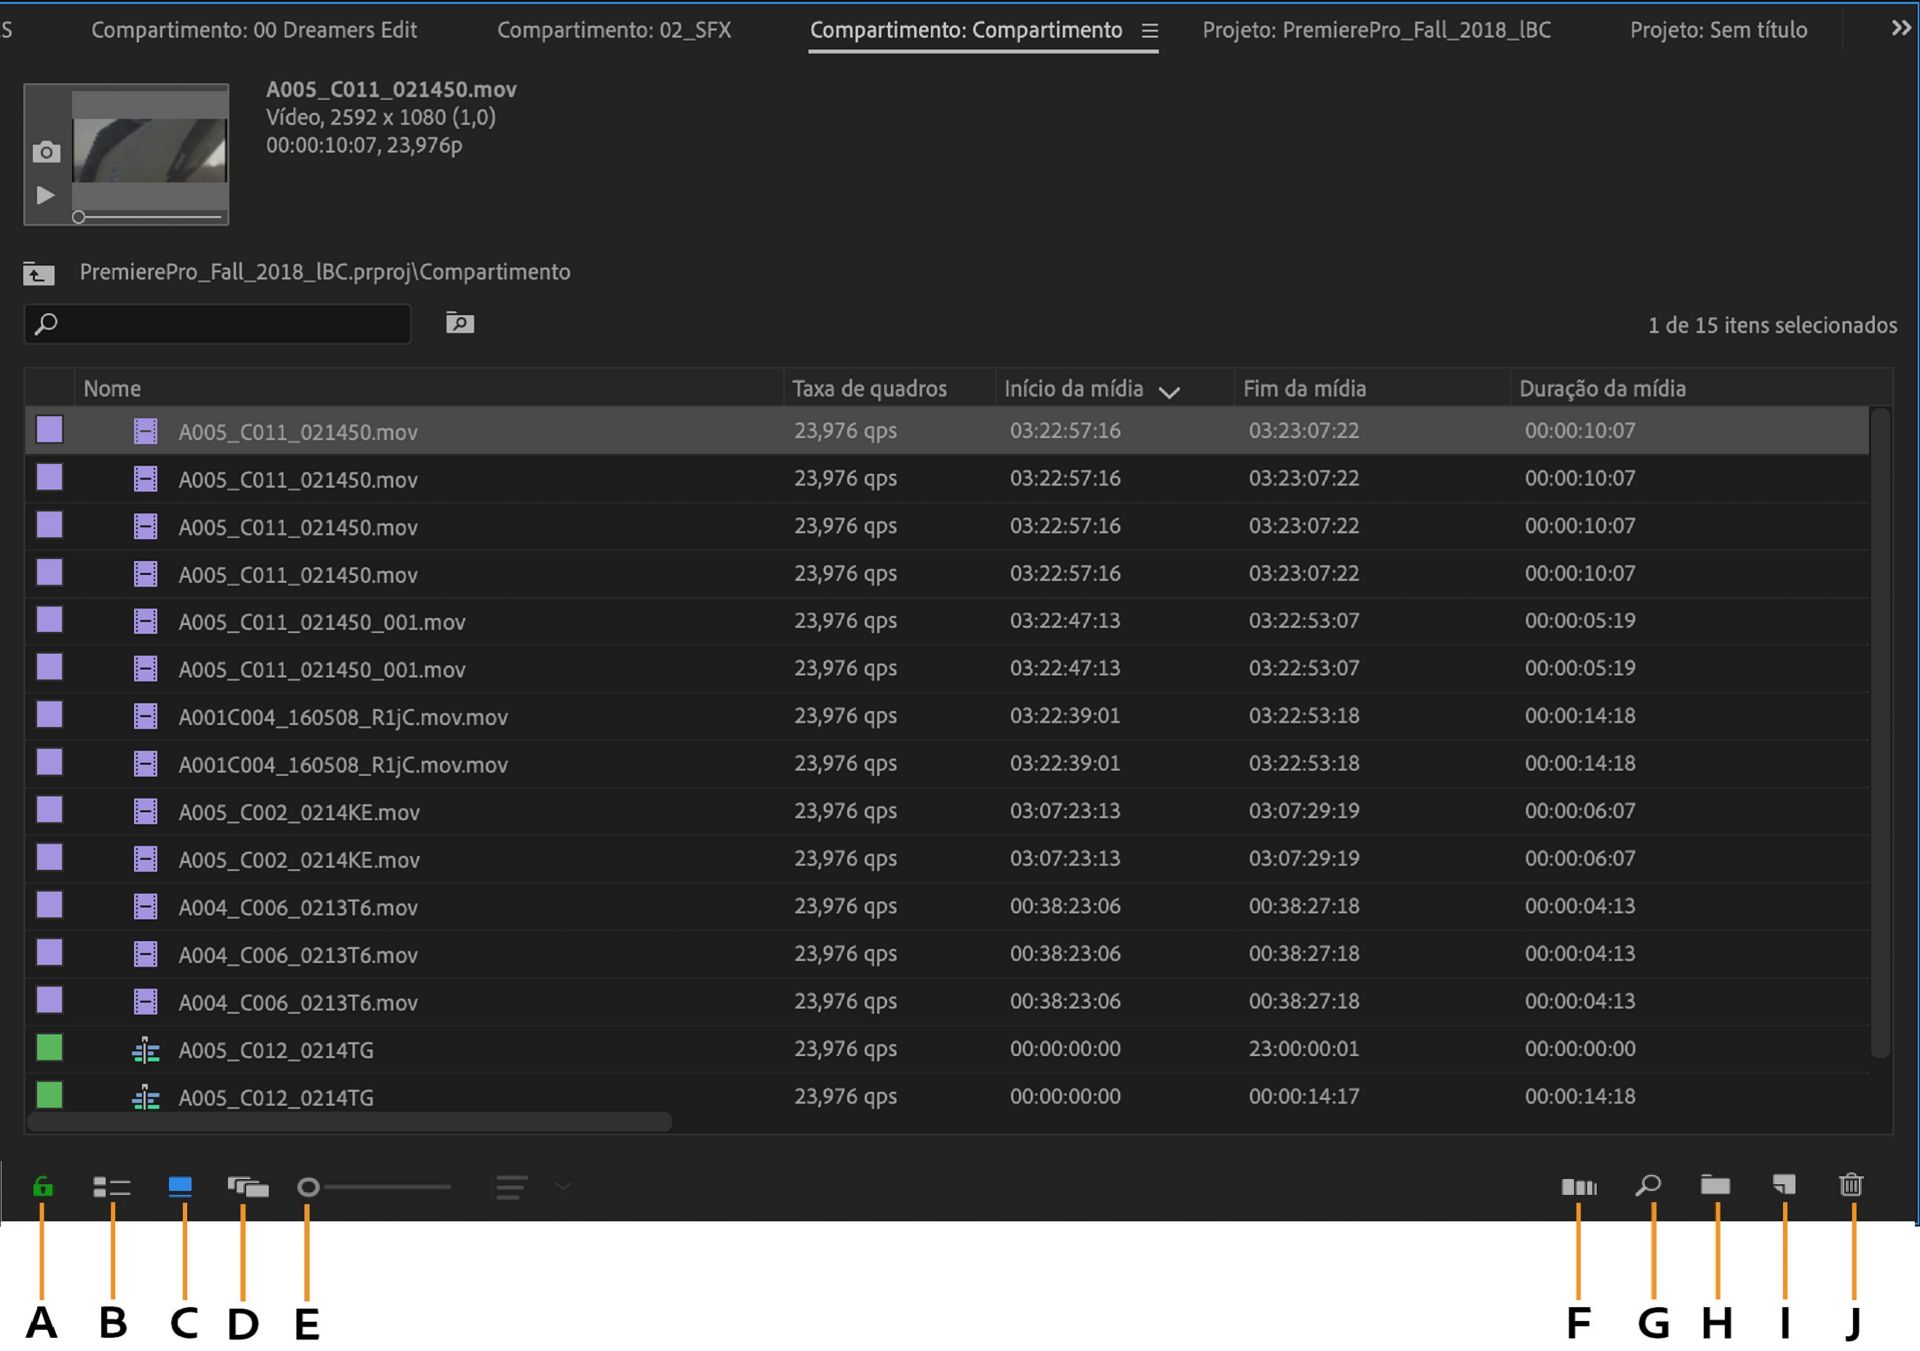Viewport: 1920px width, 1351px height.
Task: Click the trash Clear icon
Action: pyautogui.click(x=1851, y=1185)
